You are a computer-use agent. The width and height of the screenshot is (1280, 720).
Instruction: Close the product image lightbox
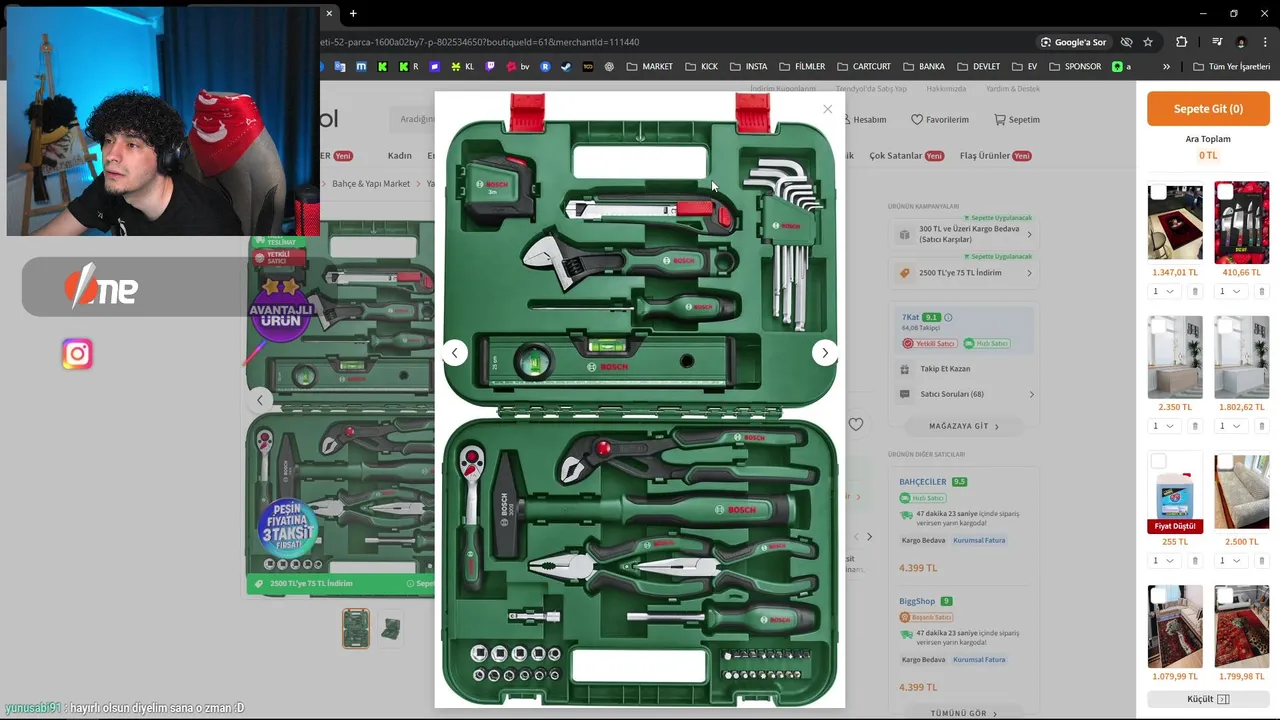coord(827,109)
